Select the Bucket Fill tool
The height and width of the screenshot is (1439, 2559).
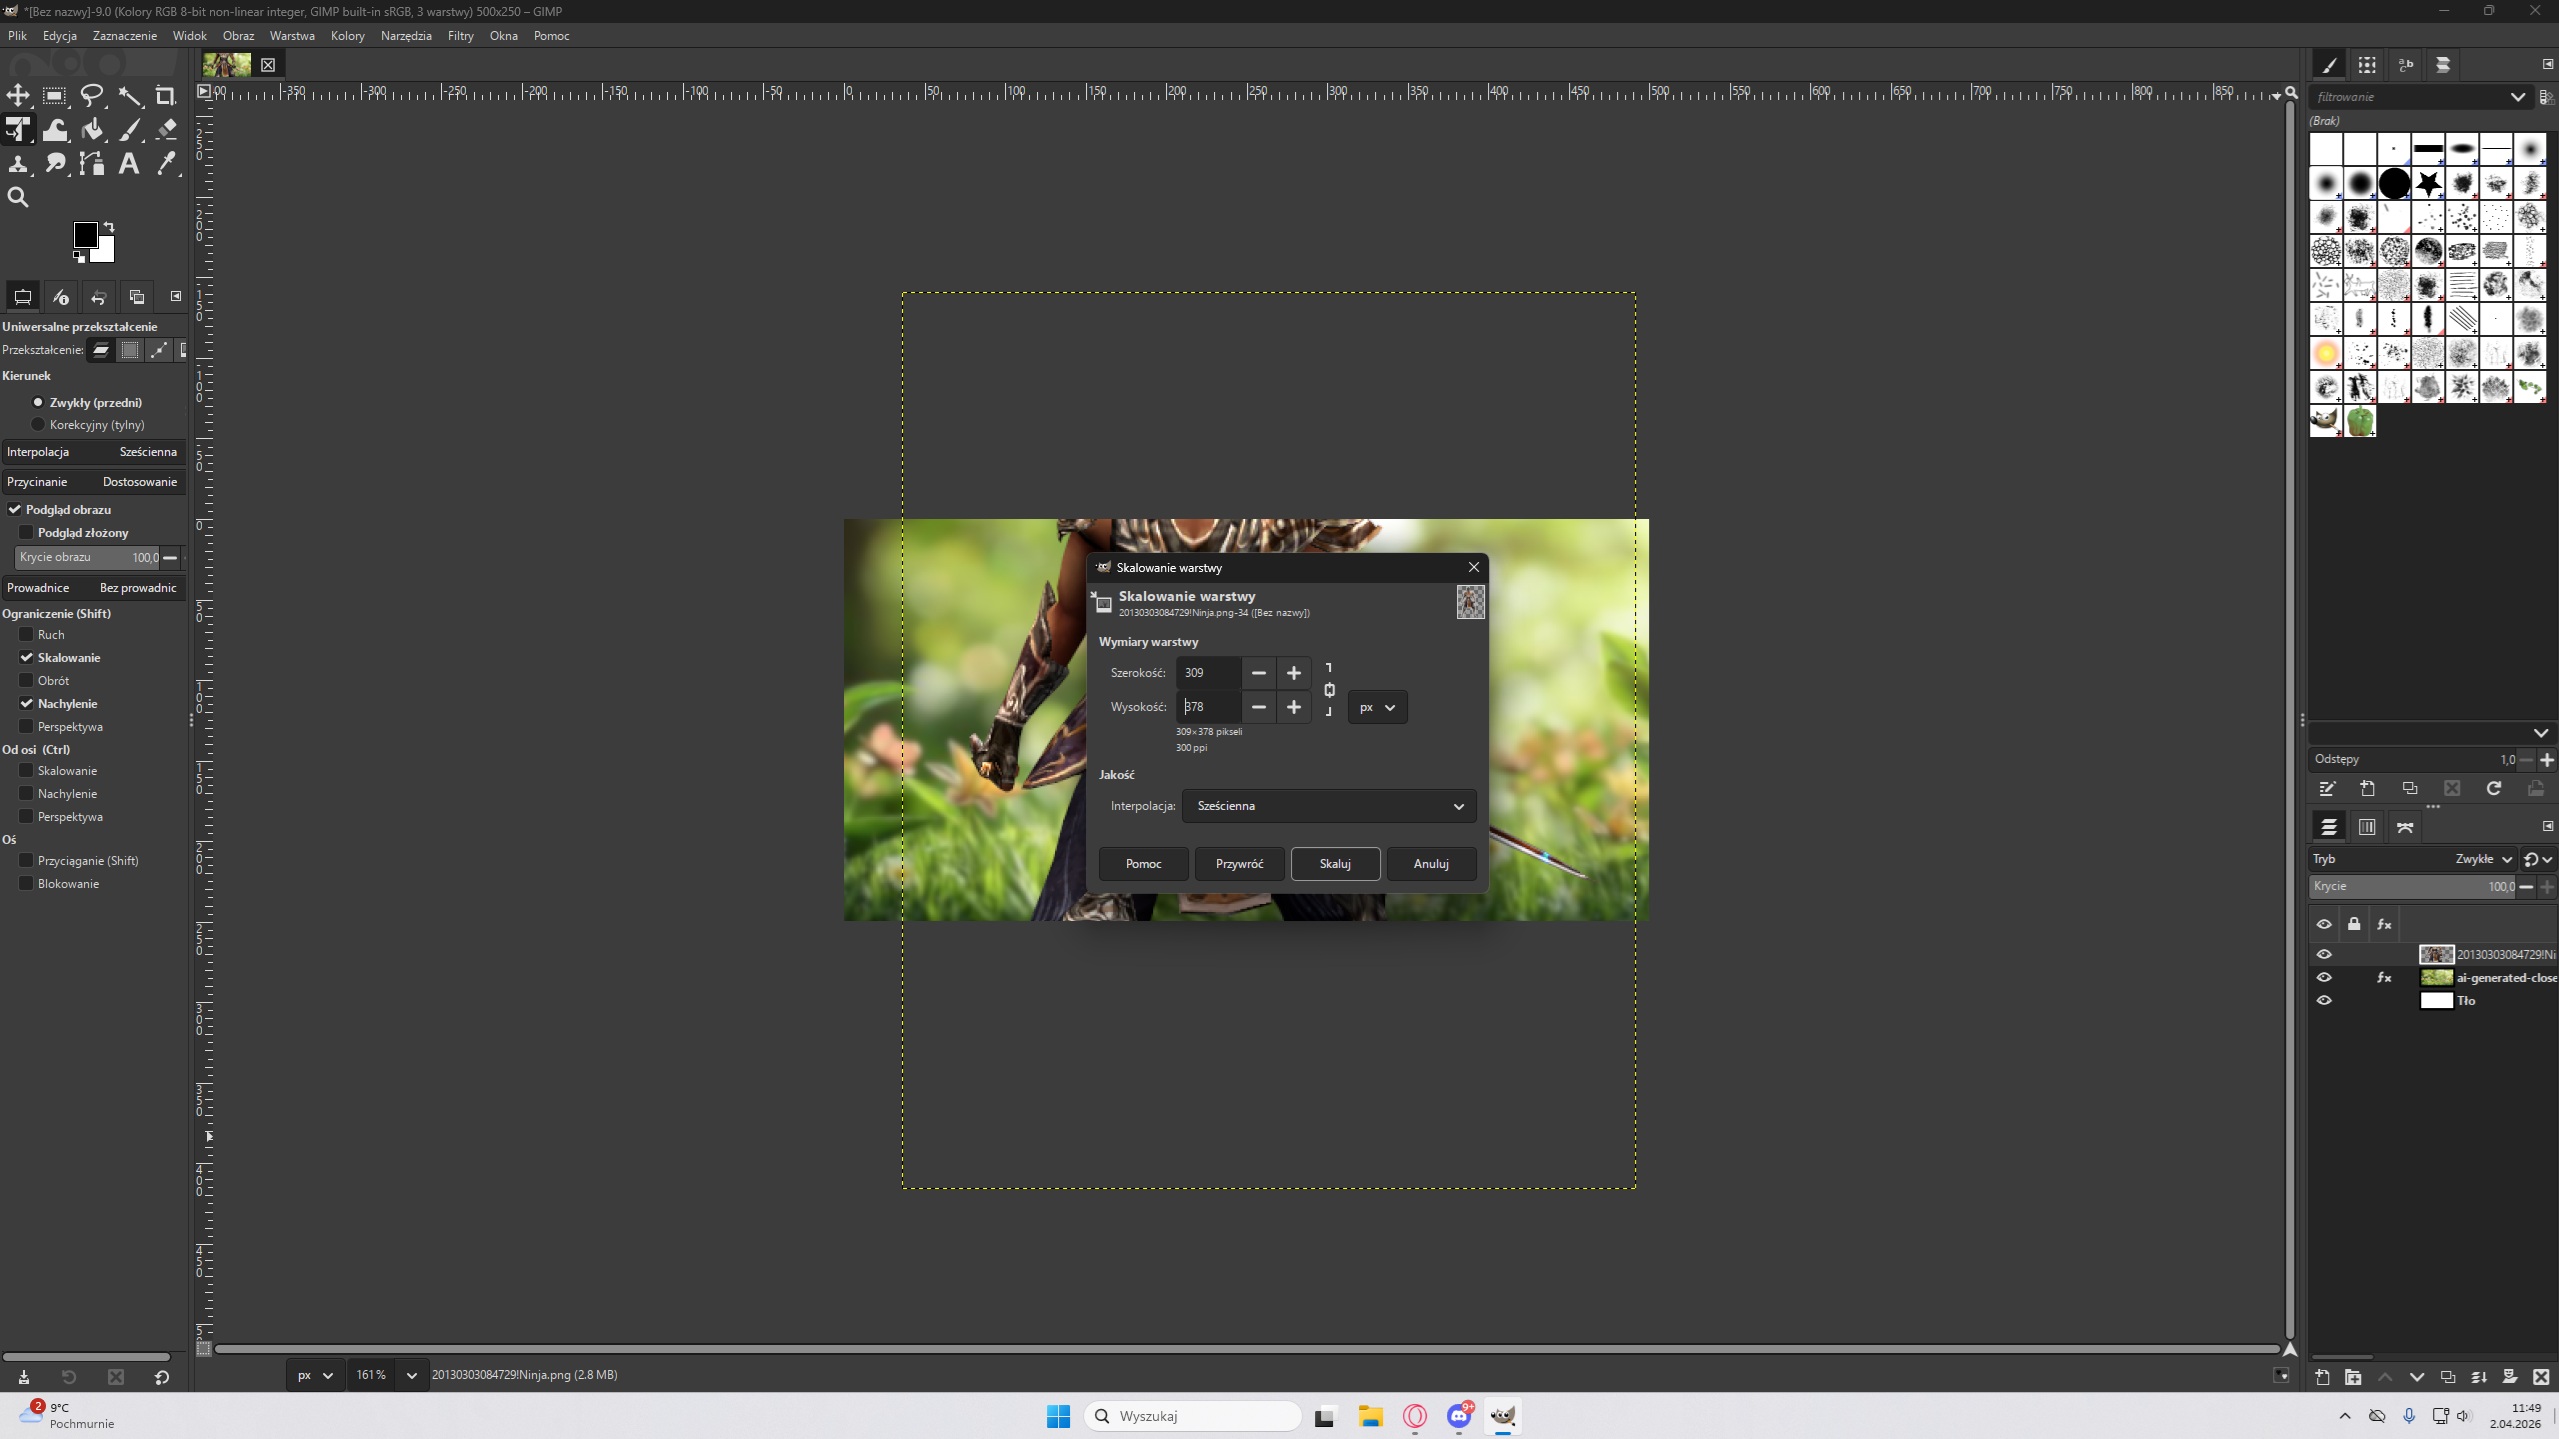coord(92,130)
